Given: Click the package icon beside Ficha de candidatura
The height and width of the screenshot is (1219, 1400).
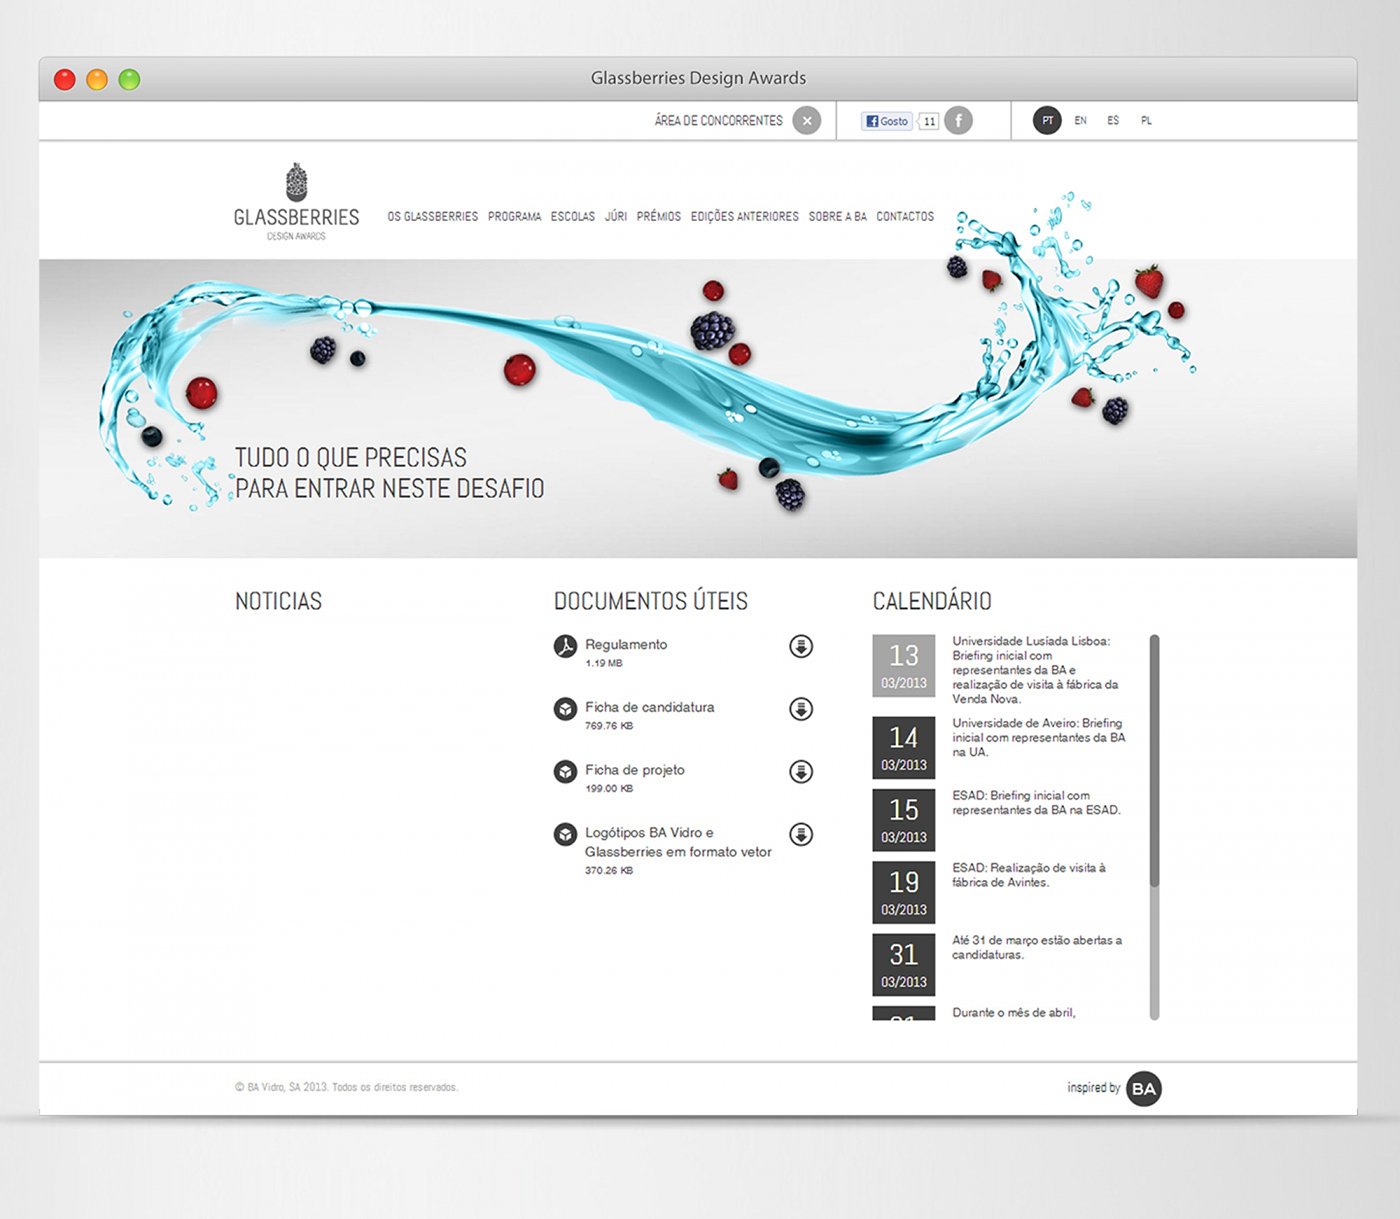Looking at the screenshot, I should (x=563, y=711).
